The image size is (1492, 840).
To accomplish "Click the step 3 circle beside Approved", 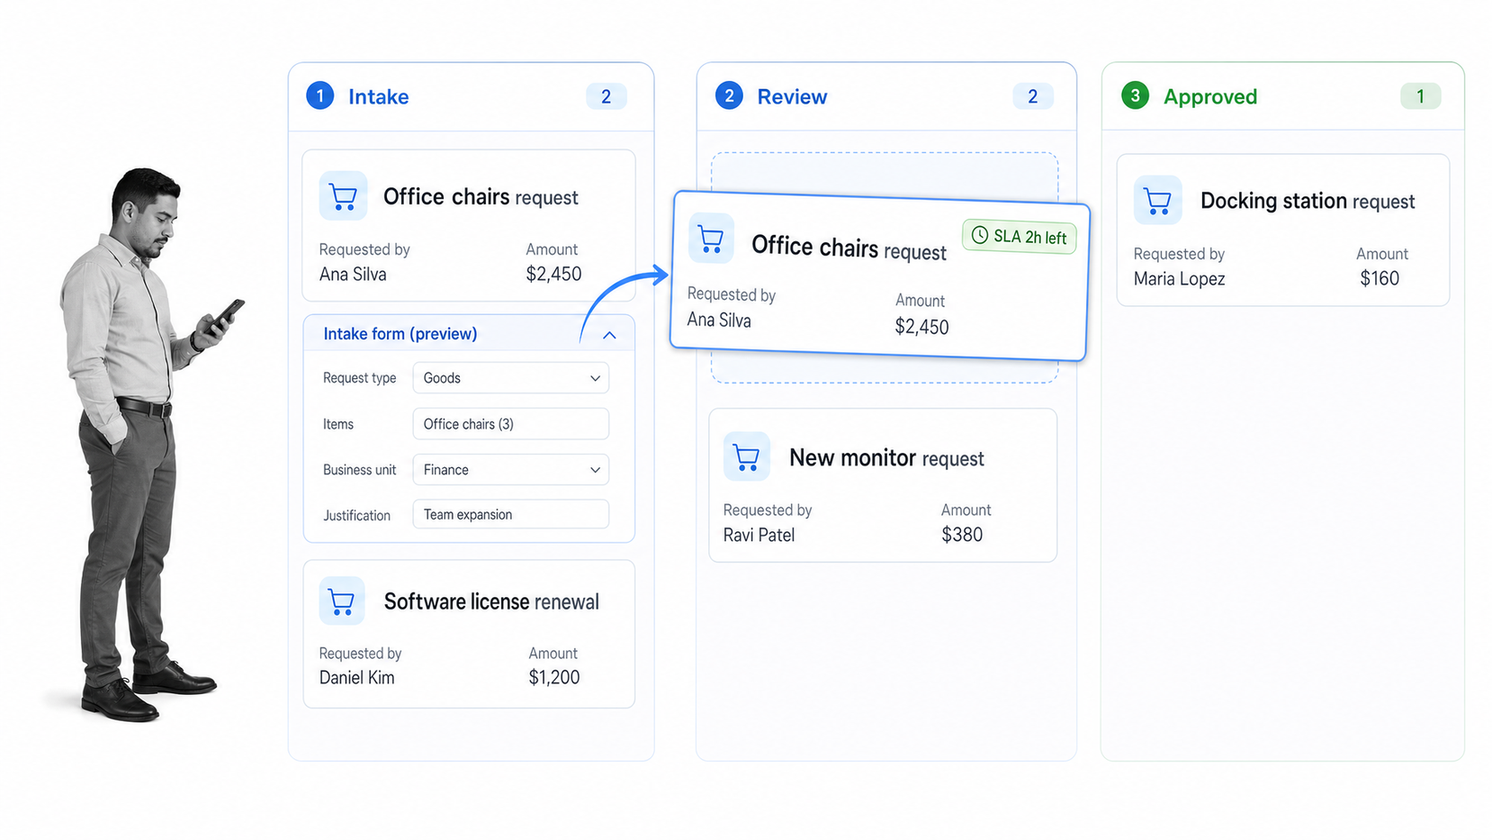I will coord(1135,96).
